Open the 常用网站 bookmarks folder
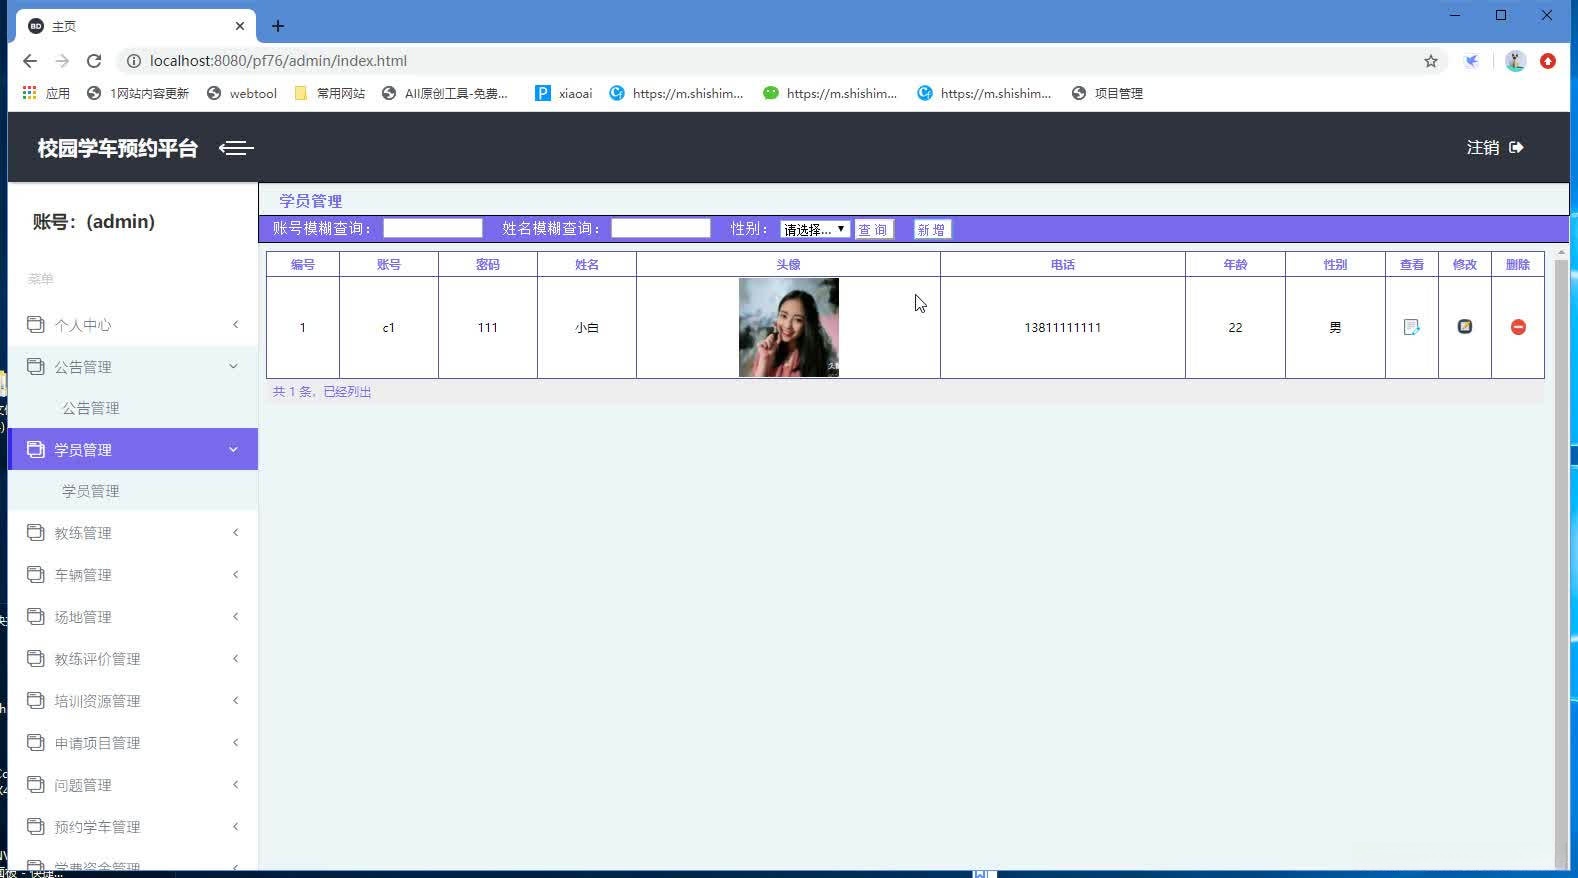Image resolution: width=1578 pixels, height=878 pixels. (x=330, y=93)
